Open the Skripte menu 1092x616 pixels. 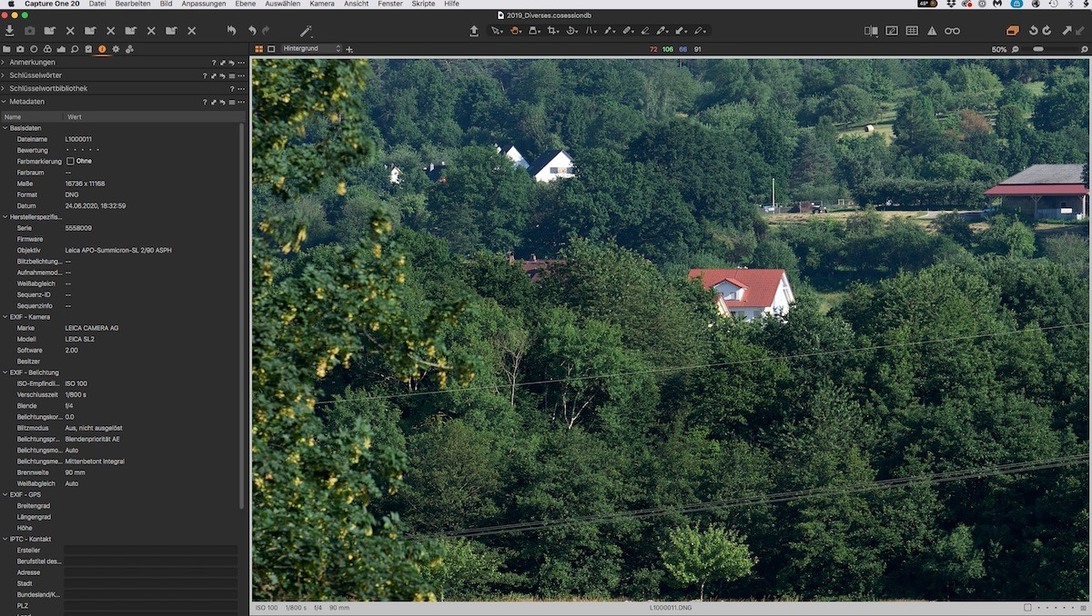(x=423, y=4)
